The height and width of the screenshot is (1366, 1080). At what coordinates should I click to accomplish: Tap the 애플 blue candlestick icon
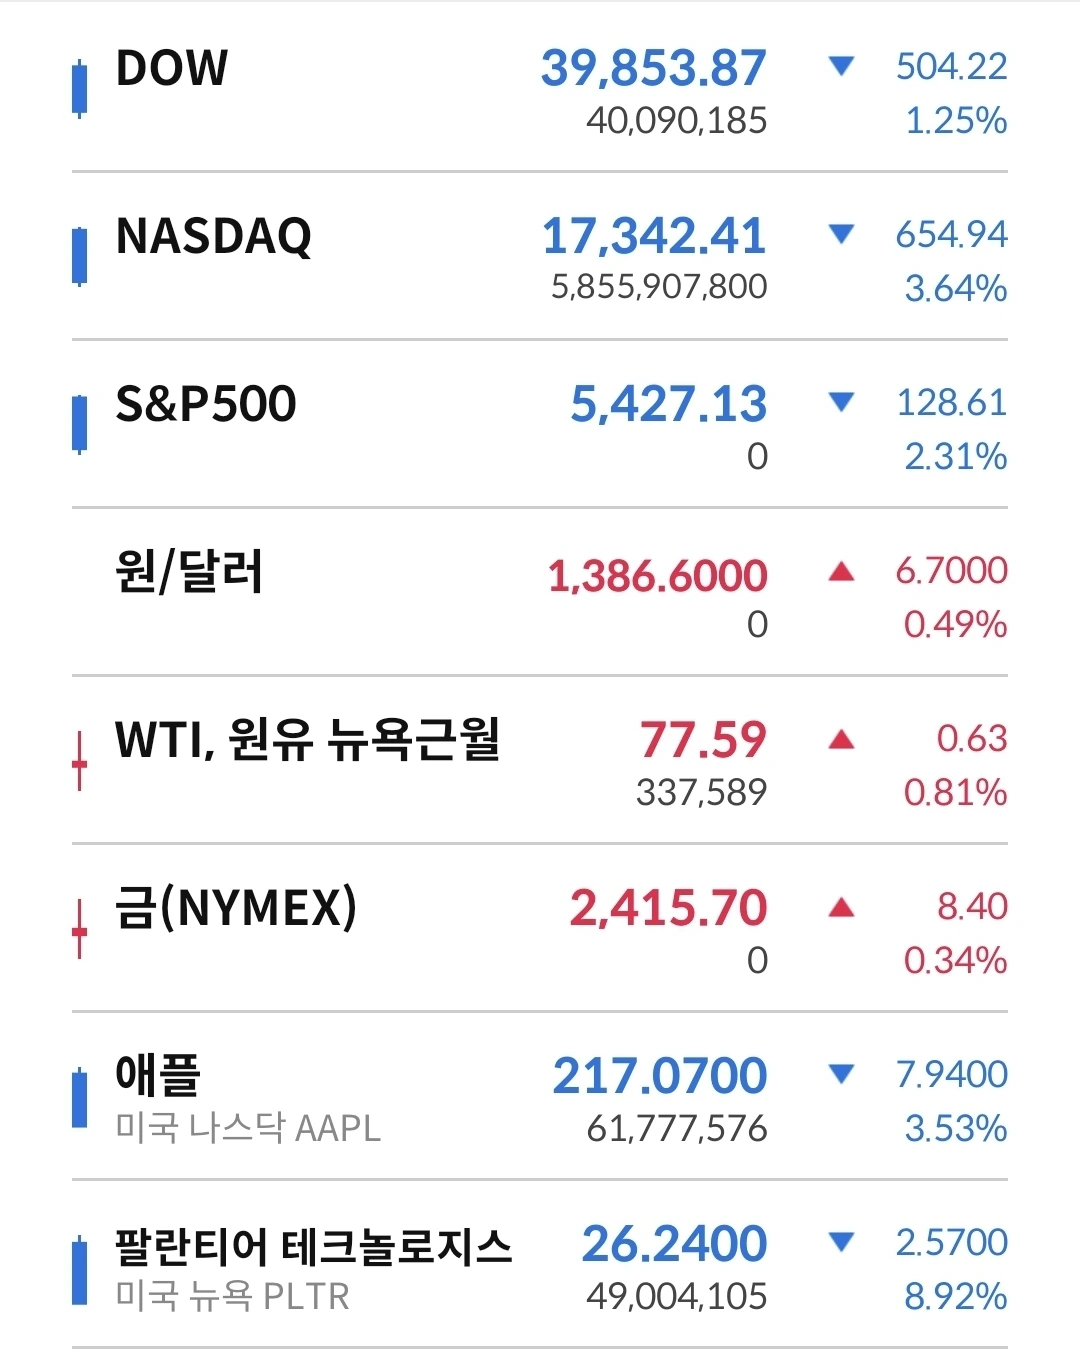(x=80, y=1098)
